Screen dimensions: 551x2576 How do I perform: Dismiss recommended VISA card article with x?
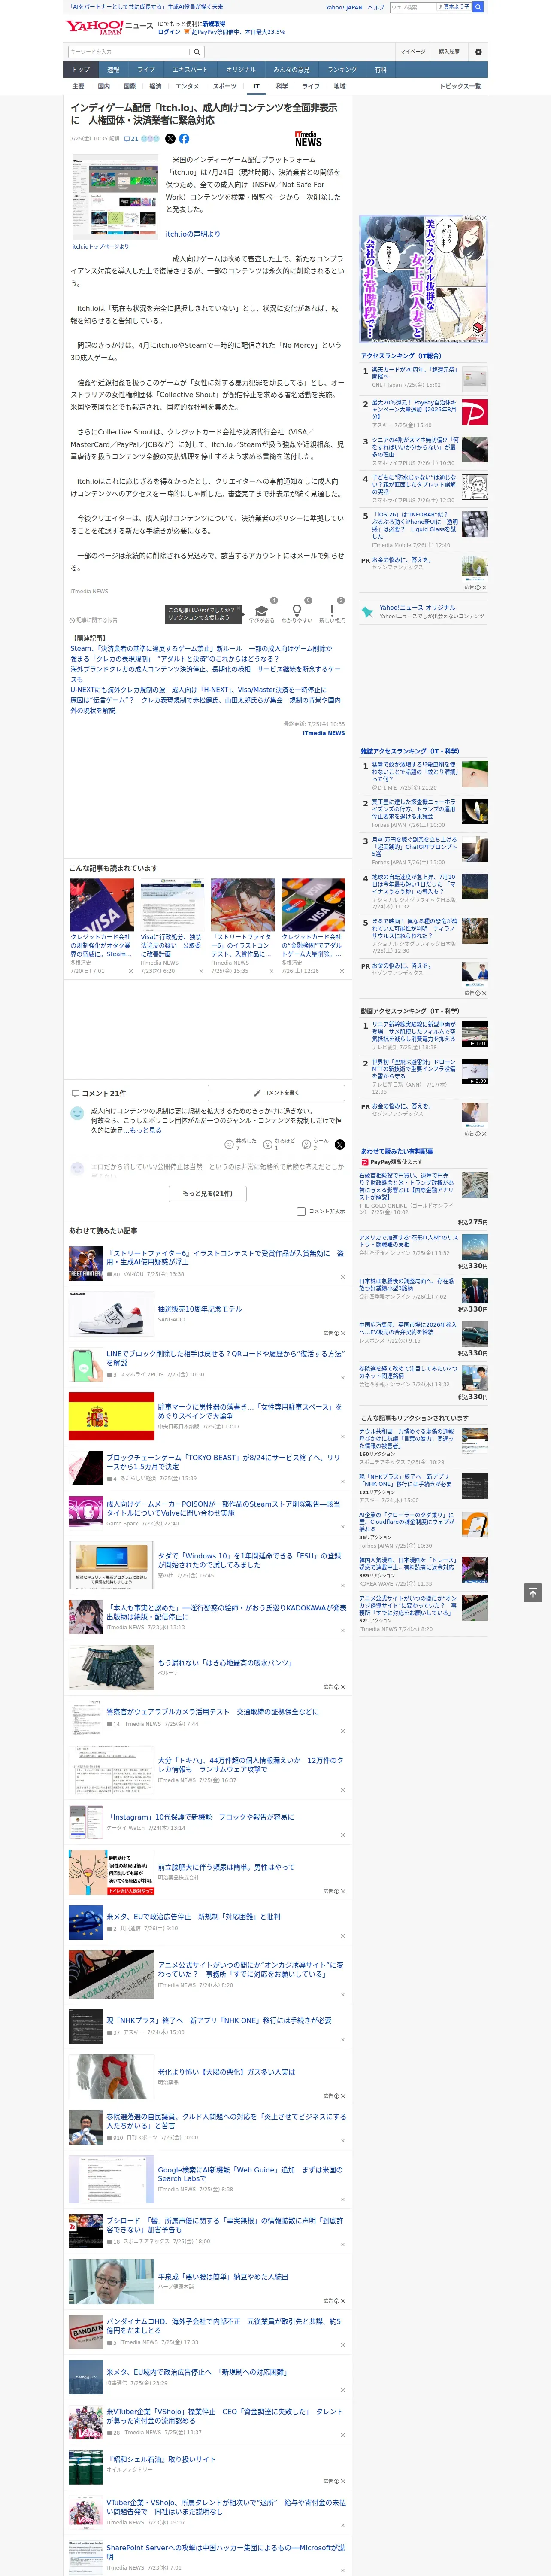pos(130,971)
